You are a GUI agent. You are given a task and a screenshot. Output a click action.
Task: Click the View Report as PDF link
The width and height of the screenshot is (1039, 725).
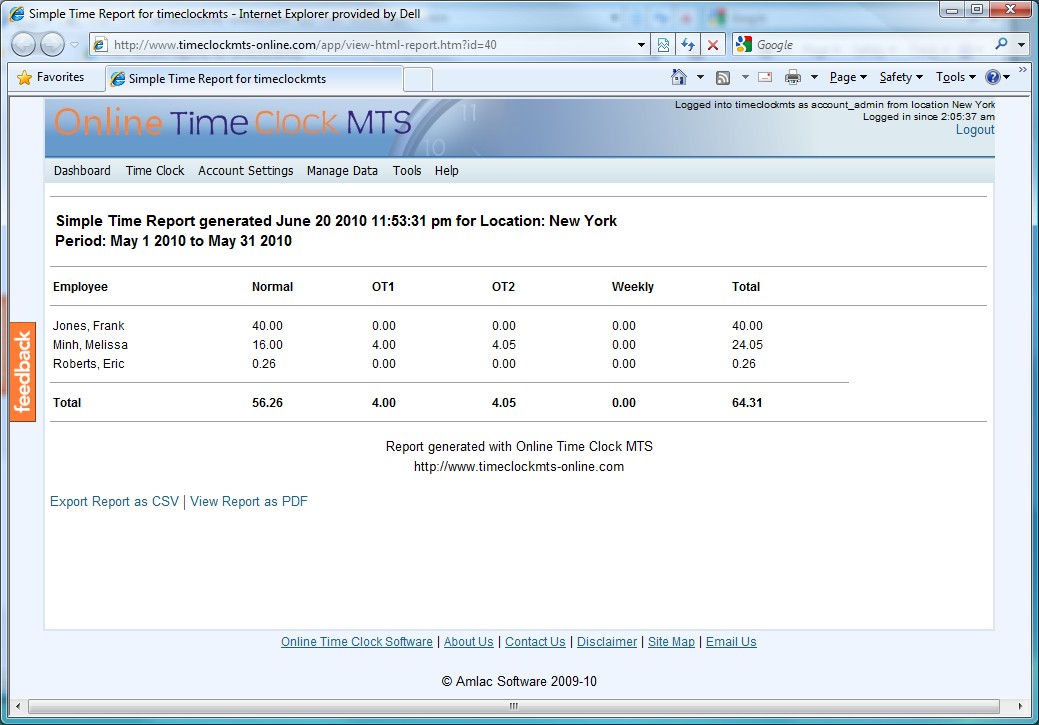point(249,502)
